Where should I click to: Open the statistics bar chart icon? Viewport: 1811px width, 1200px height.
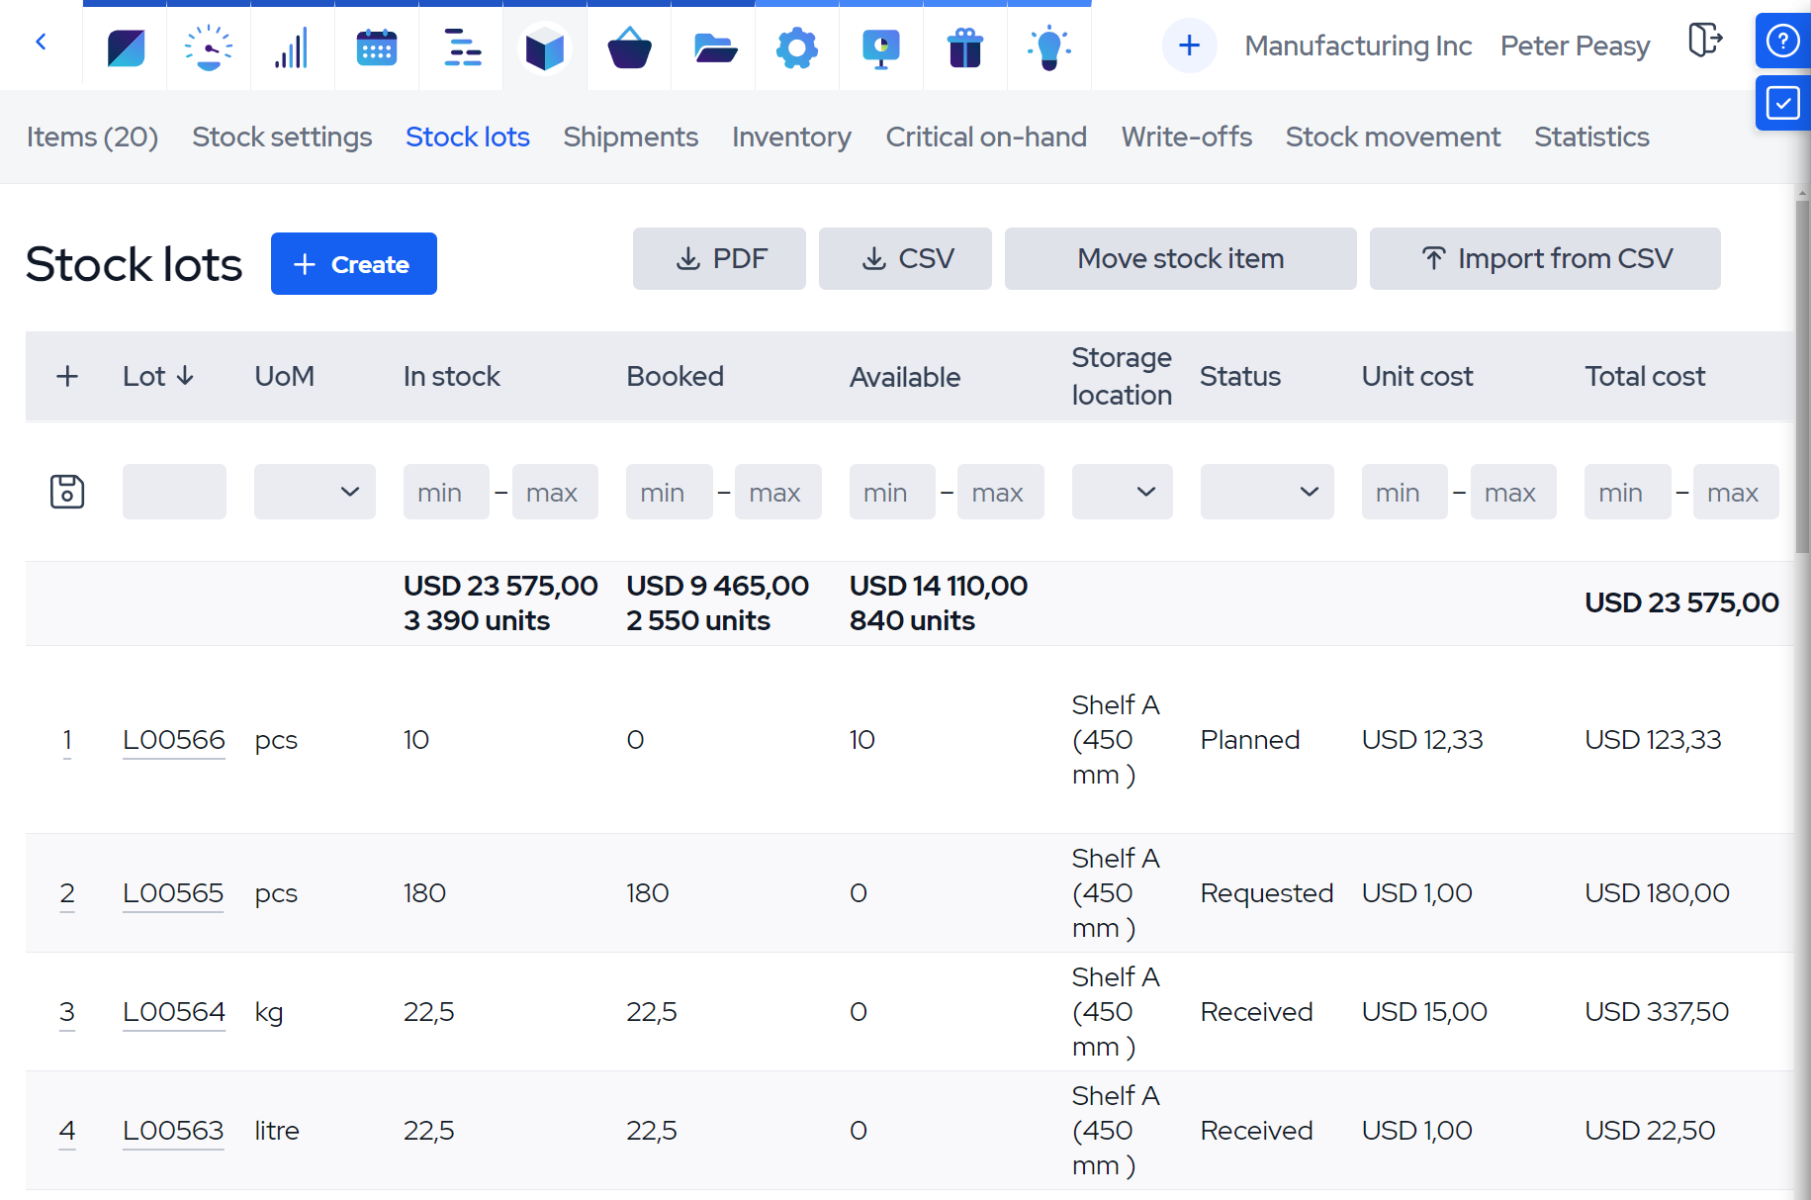[292, 46]
